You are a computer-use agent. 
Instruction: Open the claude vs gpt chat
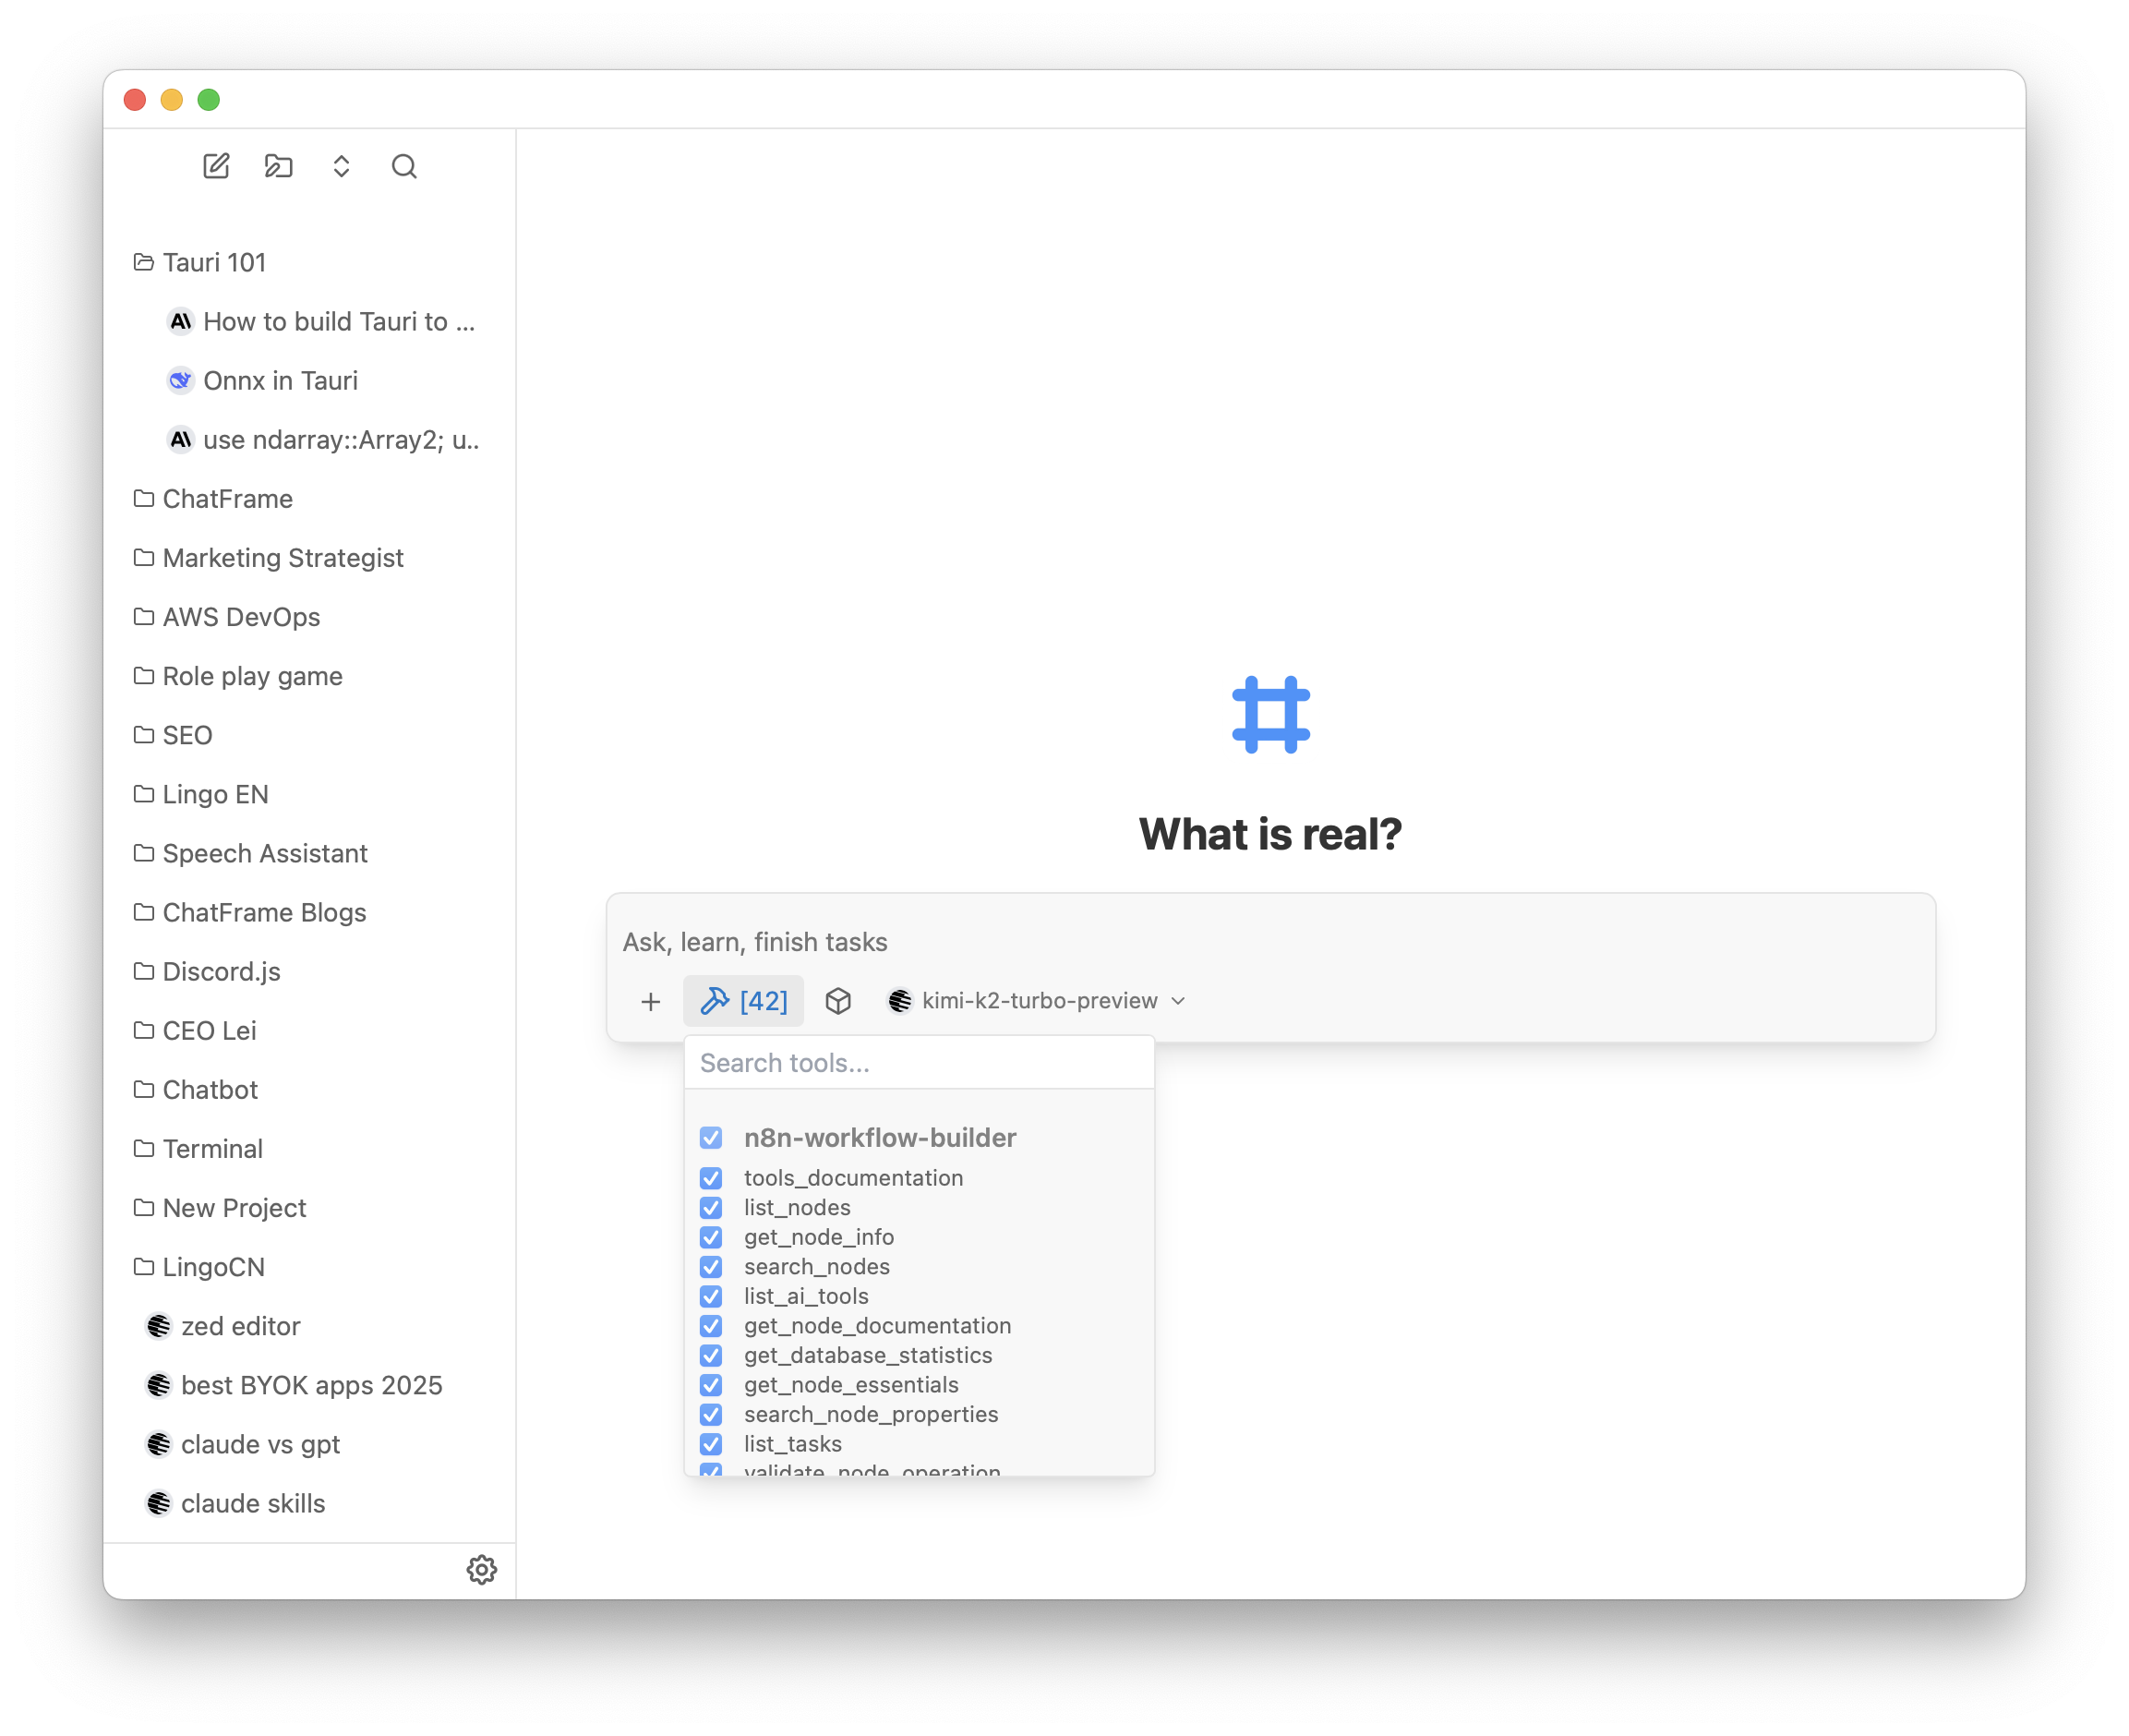[260, 1444]
